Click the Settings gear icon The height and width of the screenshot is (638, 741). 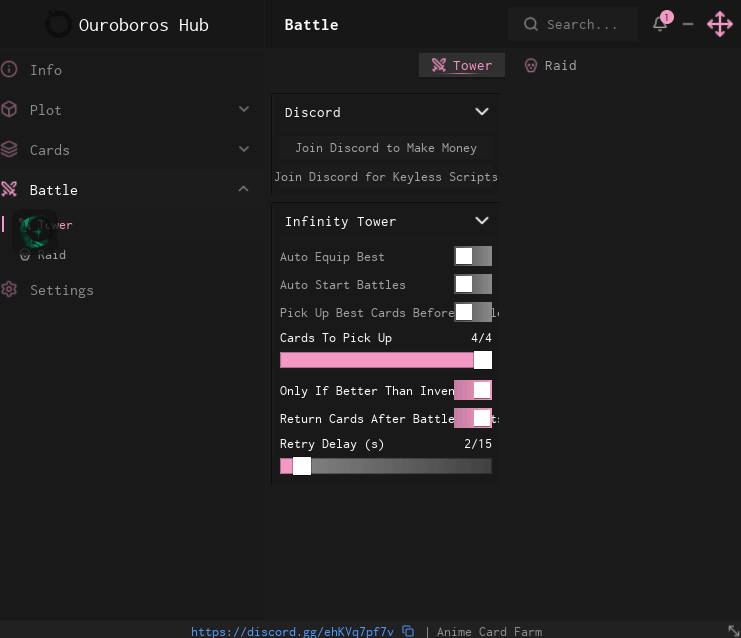tap(9, 290)
